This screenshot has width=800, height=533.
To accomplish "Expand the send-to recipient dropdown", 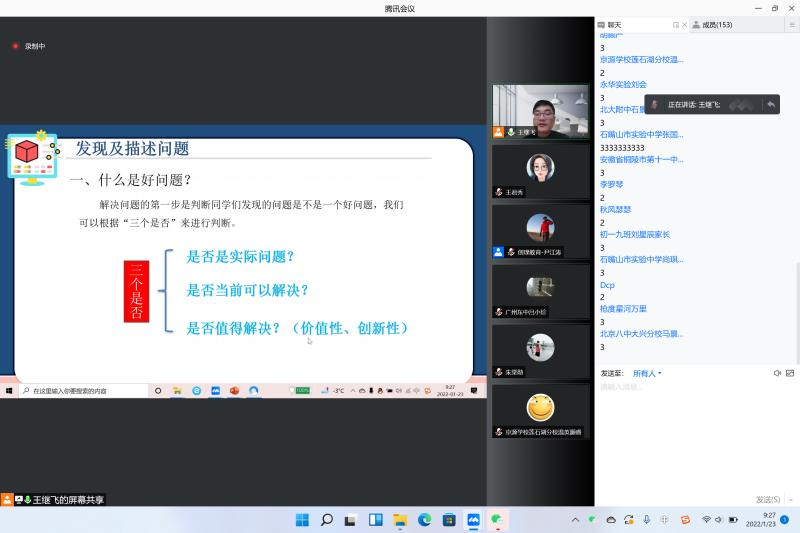I will click(x=647, y=373).
